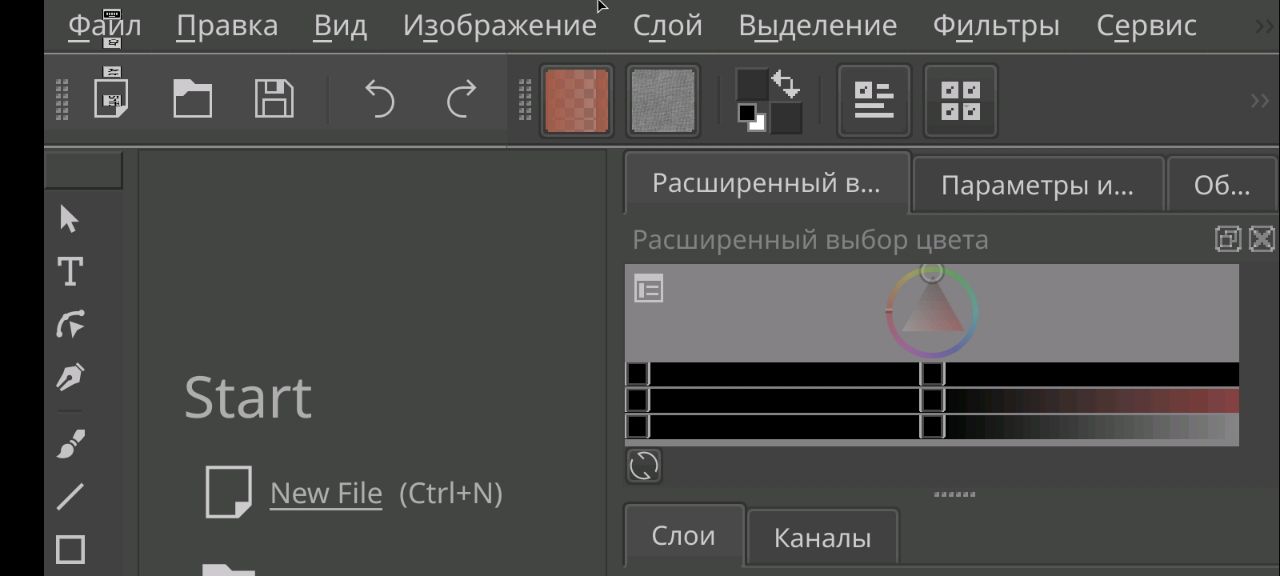Redo the last action
1280x576 pixels.
tap(461, 99)
